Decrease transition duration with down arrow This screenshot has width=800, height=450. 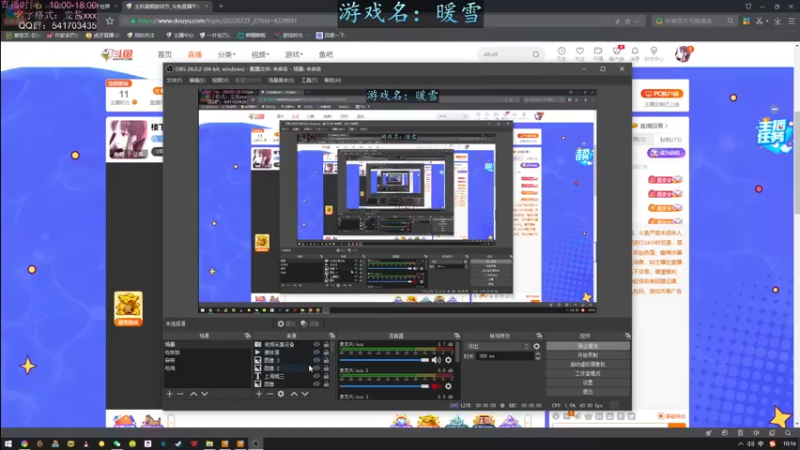[x=537, y=358]
